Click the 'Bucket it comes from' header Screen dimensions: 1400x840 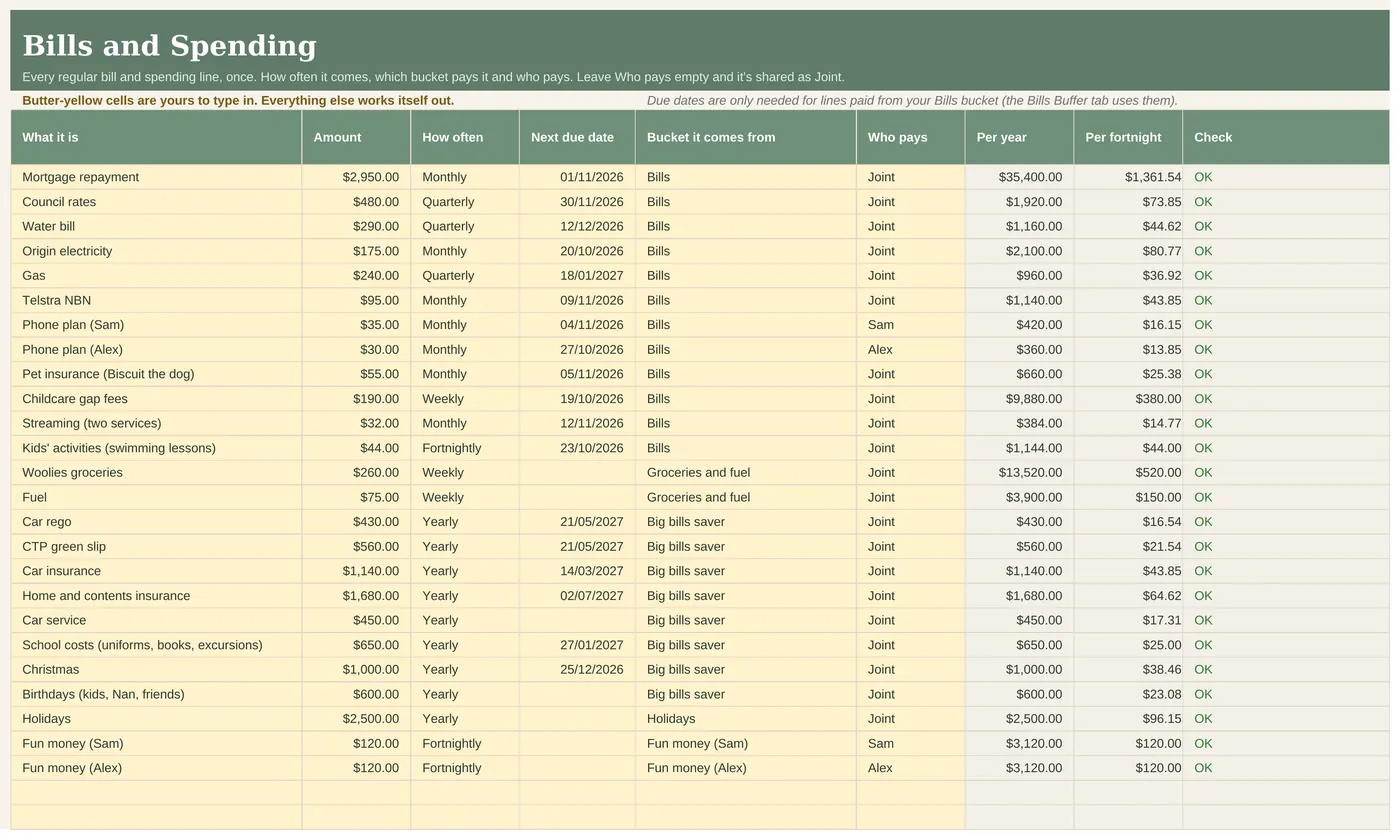coord(745,137)
